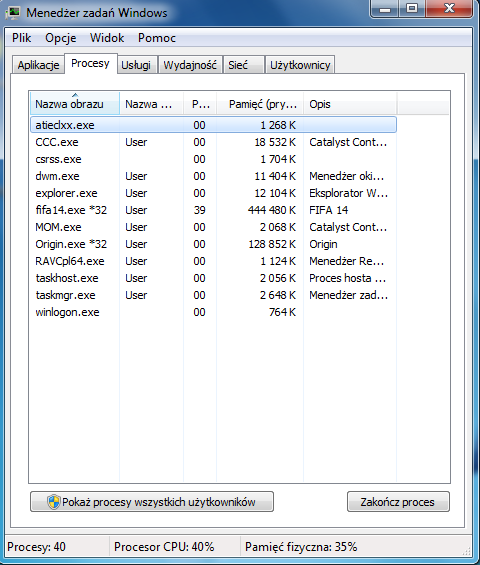
Task: Open the Opcje menu
Action: 61,38
